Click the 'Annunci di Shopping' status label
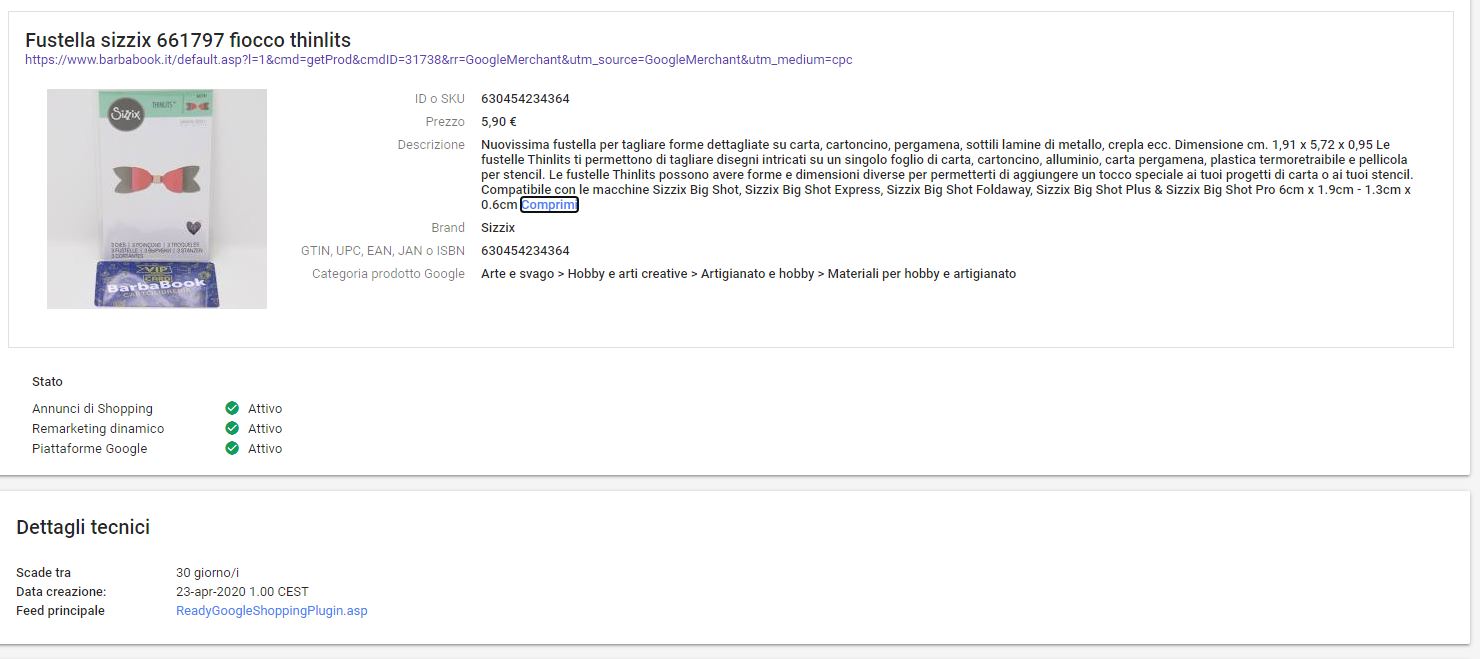This screenshot has width=1480, height=659. pyautogui.click(x=92, y=409)
